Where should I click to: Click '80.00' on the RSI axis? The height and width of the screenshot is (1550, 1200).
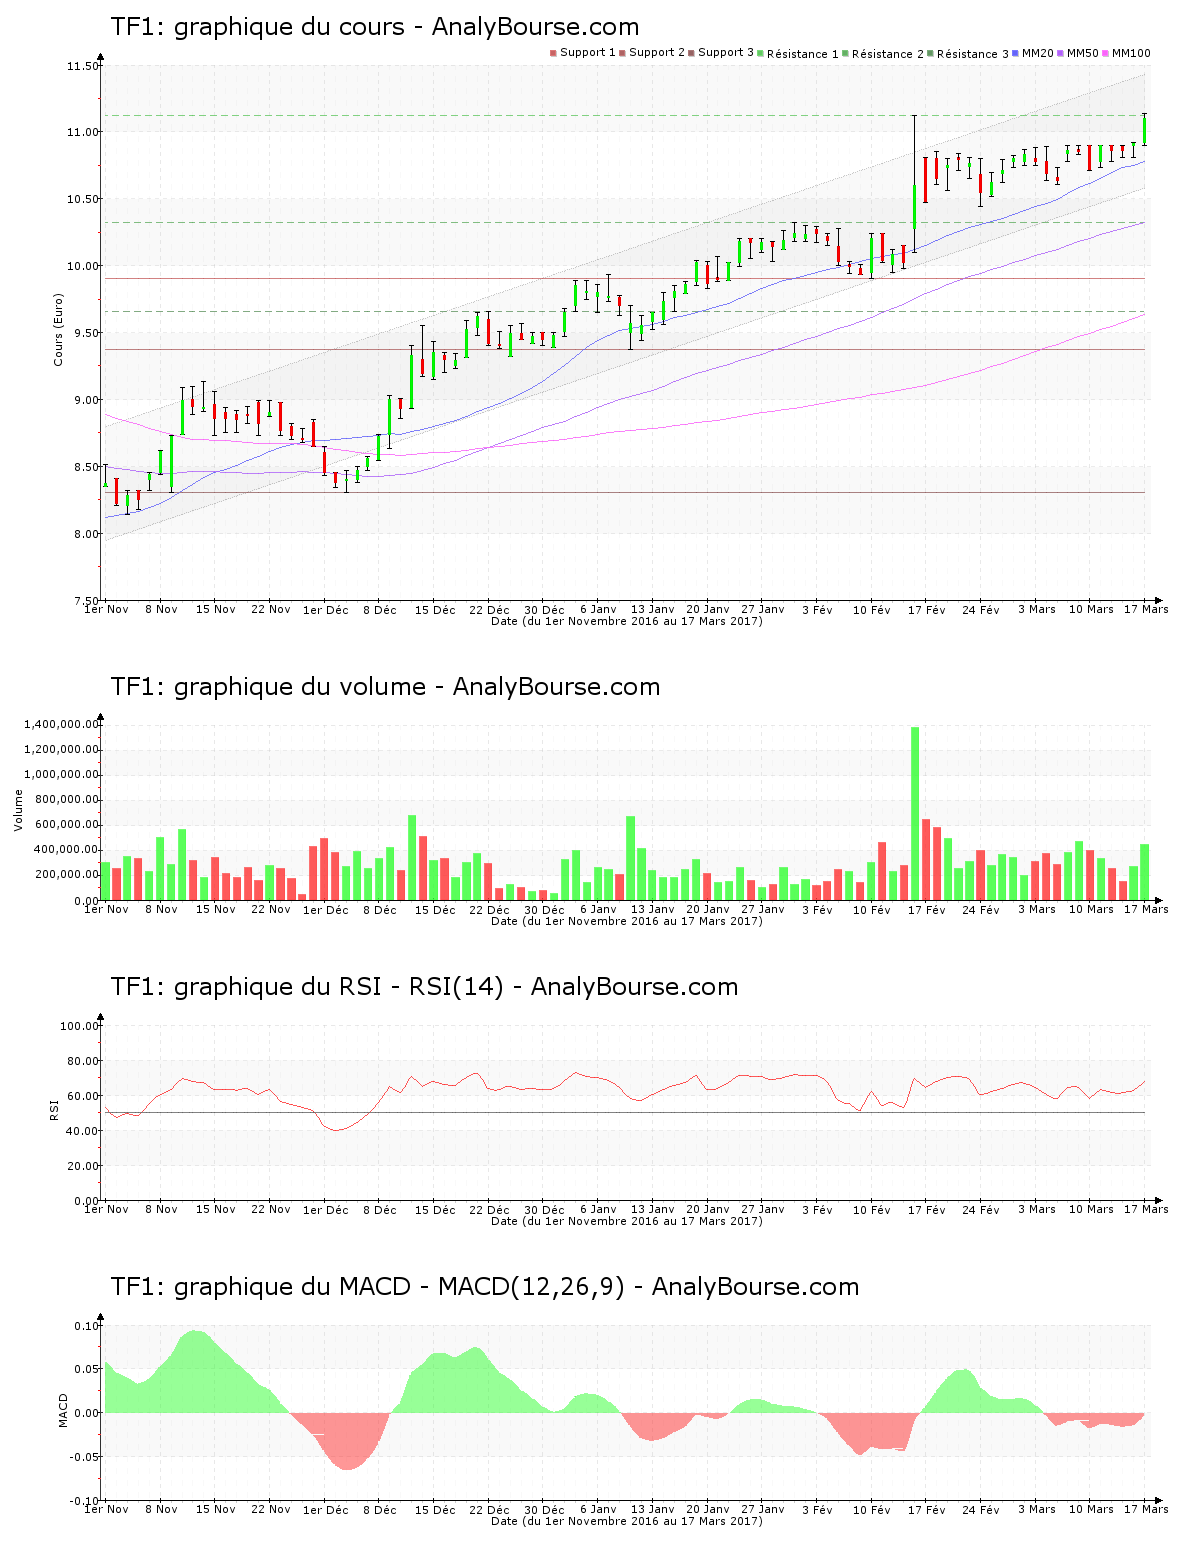coord(83,1061)
